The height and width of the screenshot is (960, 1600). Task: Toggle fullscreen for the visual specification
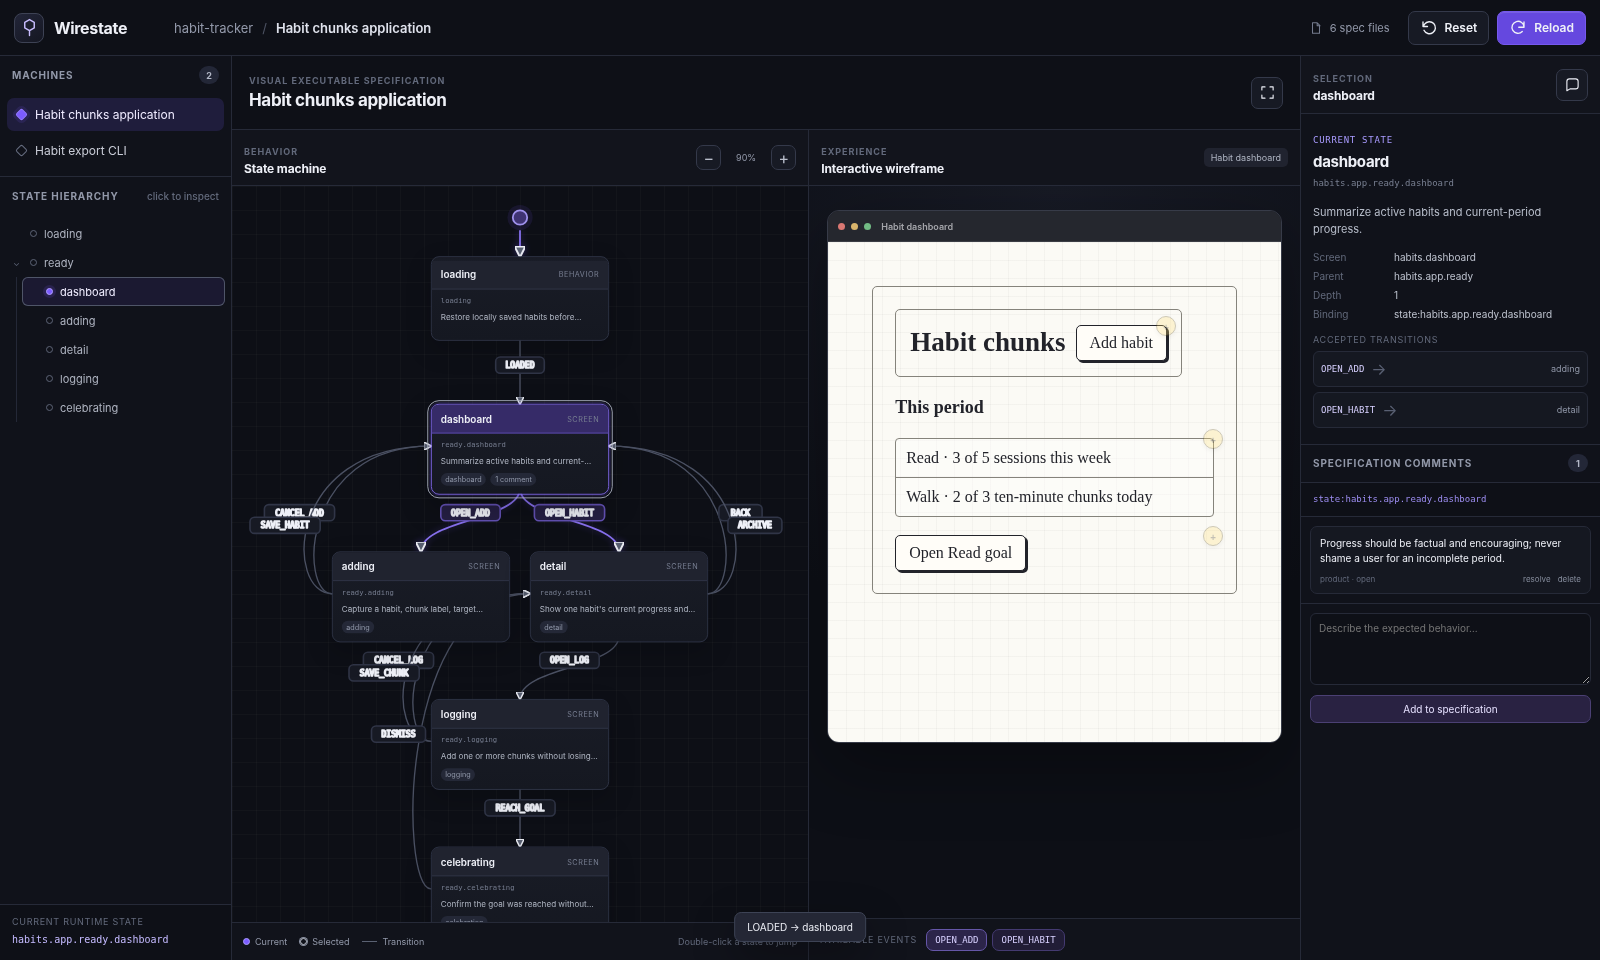pos(1267,92)
